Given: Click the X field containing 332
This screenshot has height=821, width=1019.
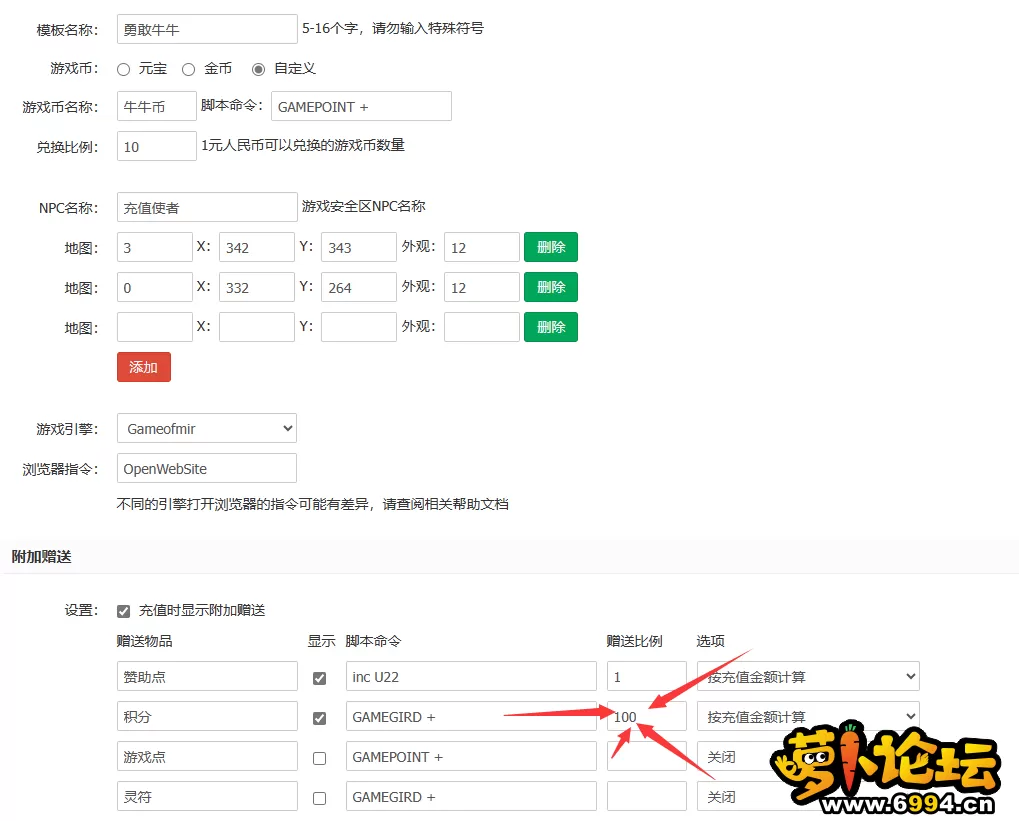Looking at the screenshot, I should pos(257,287).
